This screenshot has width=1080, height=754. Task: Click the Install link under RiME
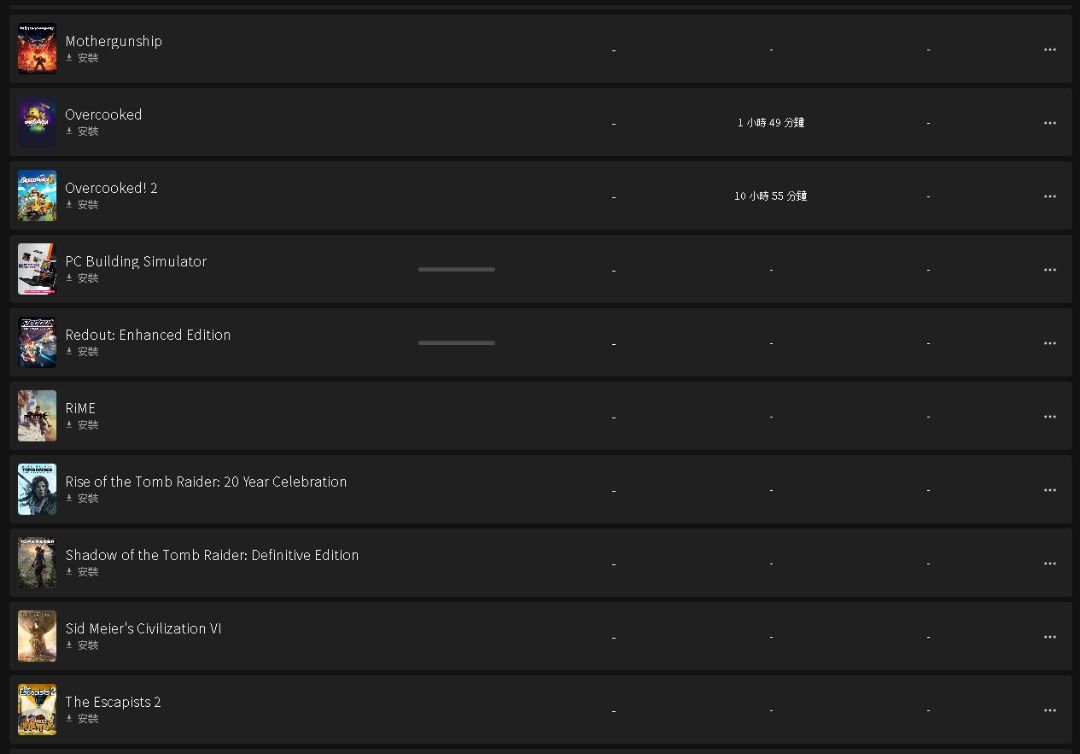tap(83, 425)
